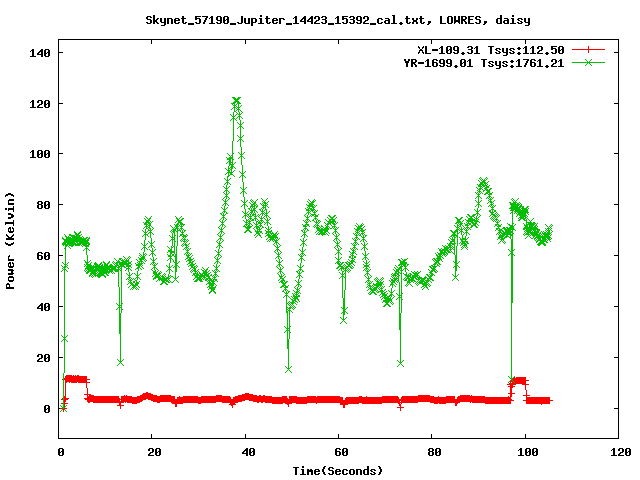Screen dimensions: 640x480
Task: Click y-axis tick label 40
Action: click(x=43, y=307)
